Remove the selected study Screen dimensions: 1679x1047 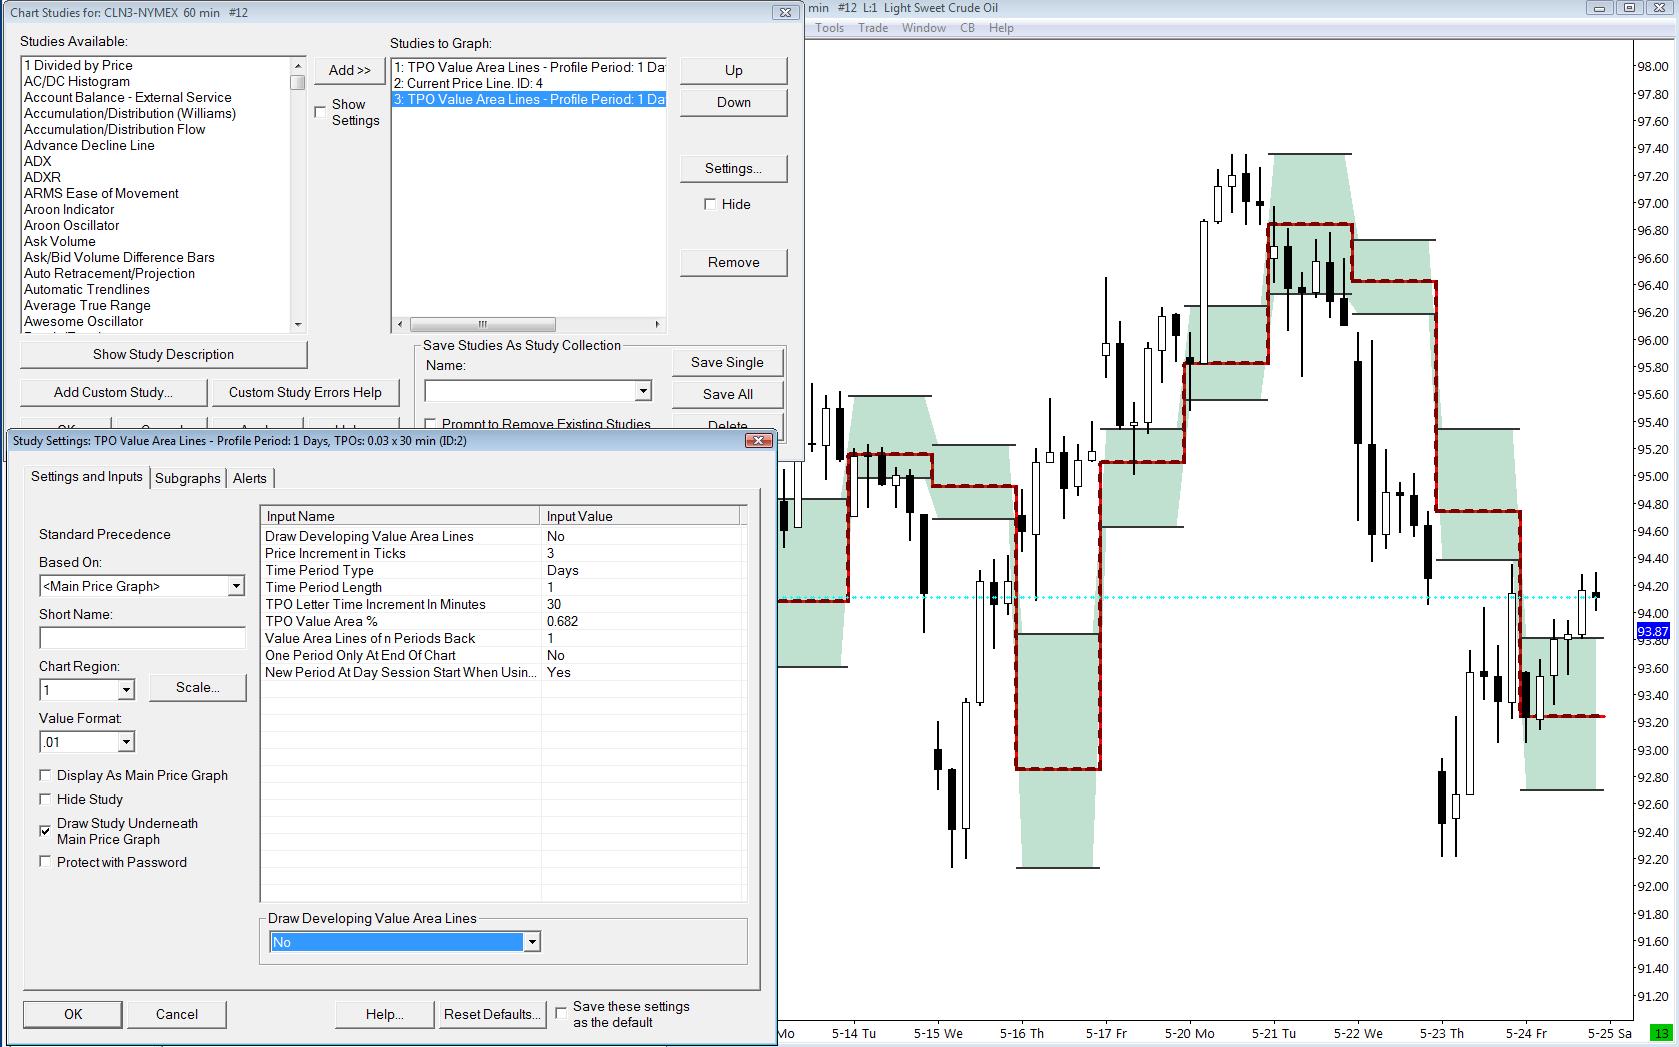click(x=733, y=262)
